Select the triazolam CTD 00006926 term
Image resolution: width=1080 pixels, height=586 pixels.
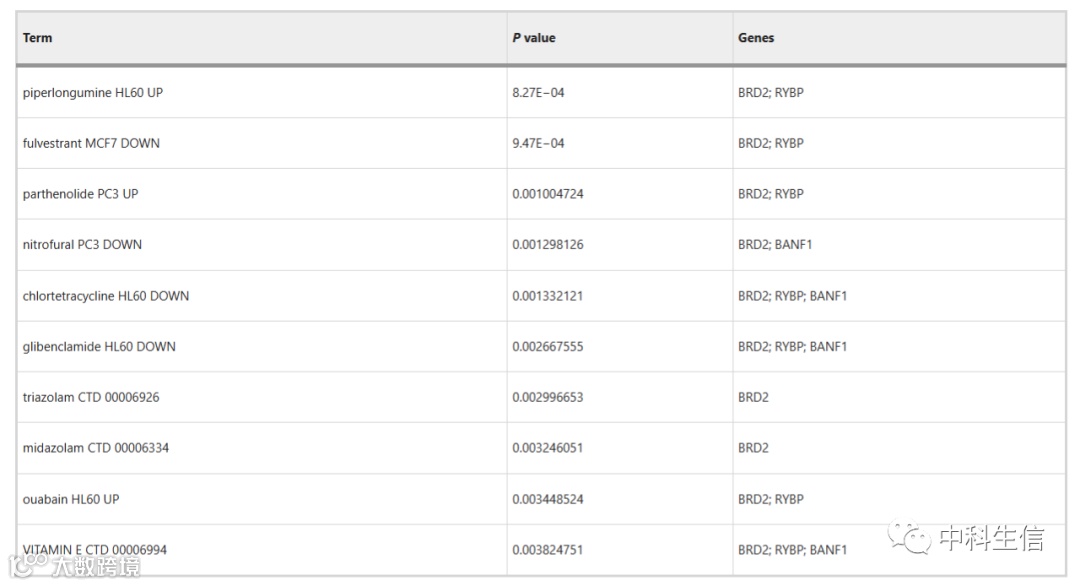pos(91,397)
